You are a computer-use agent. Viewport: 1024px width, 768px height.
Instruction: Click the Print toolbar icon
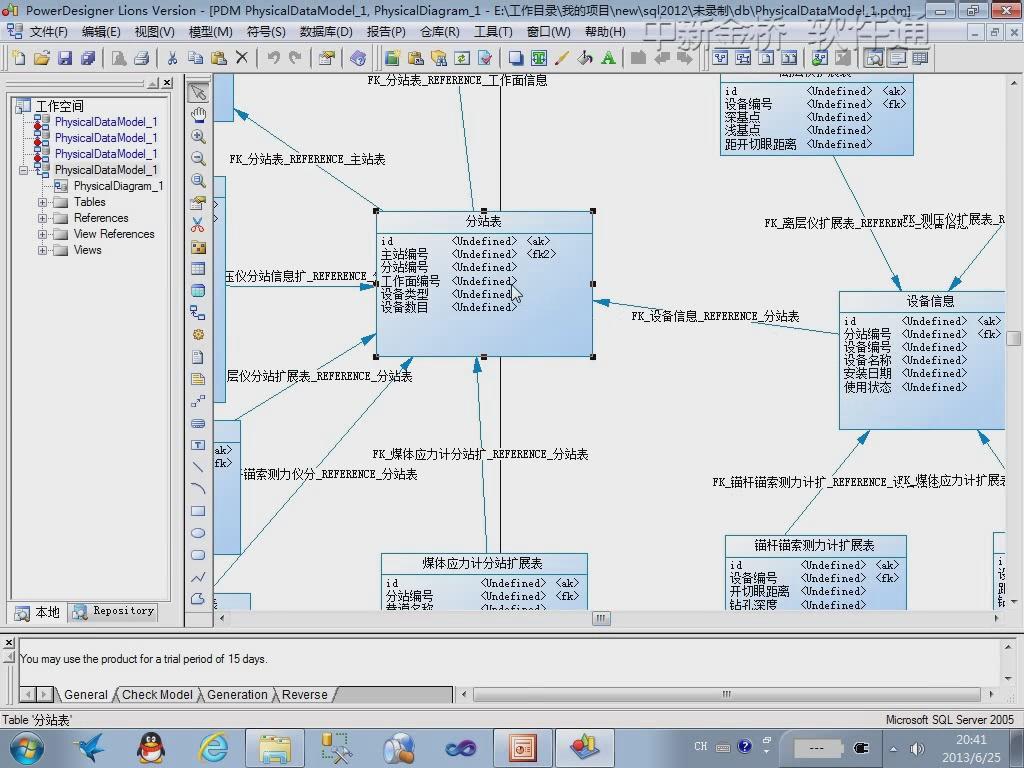142,58
